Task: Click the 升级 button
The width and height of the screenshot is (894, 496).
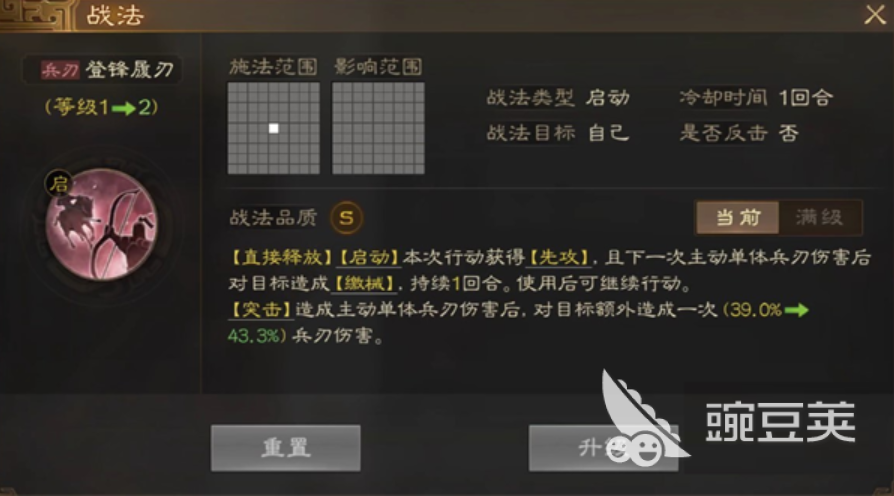Action: (604, 448)
